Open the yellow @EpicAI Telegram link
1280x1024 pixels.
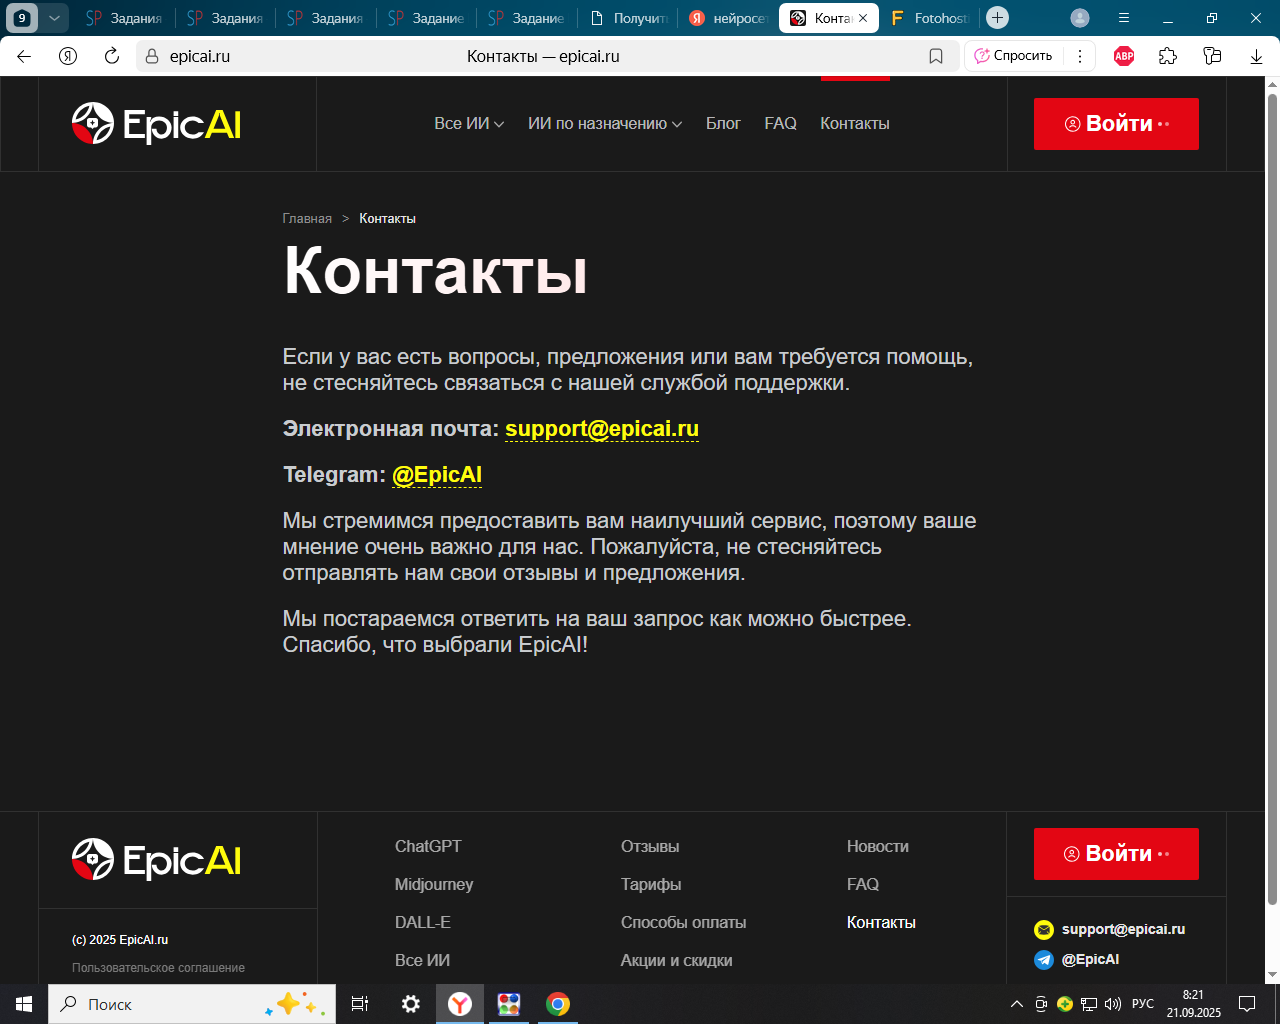(437, 475)
